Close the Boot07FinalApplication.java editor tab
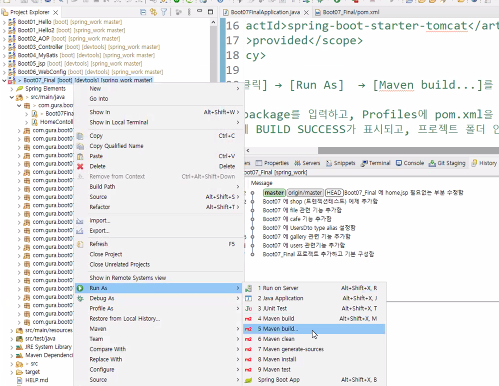The width and height of the screenshot is (499, 386). pos(306,12)
